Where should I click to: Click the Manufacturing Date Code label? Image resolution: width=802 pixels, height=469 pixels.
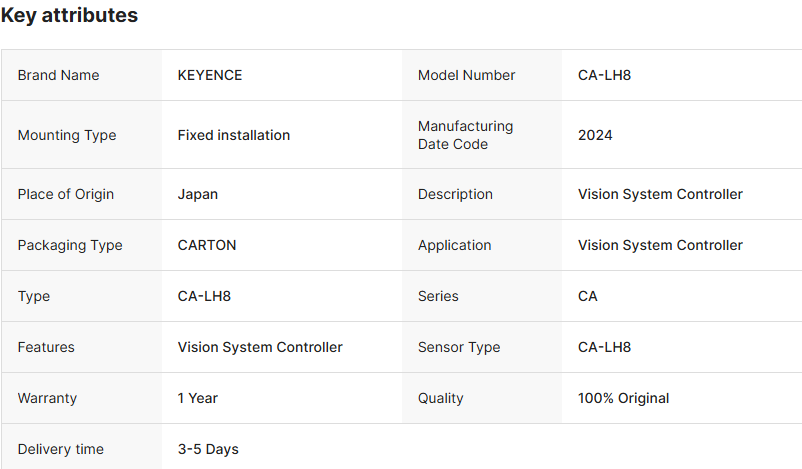tap(466, 135)
